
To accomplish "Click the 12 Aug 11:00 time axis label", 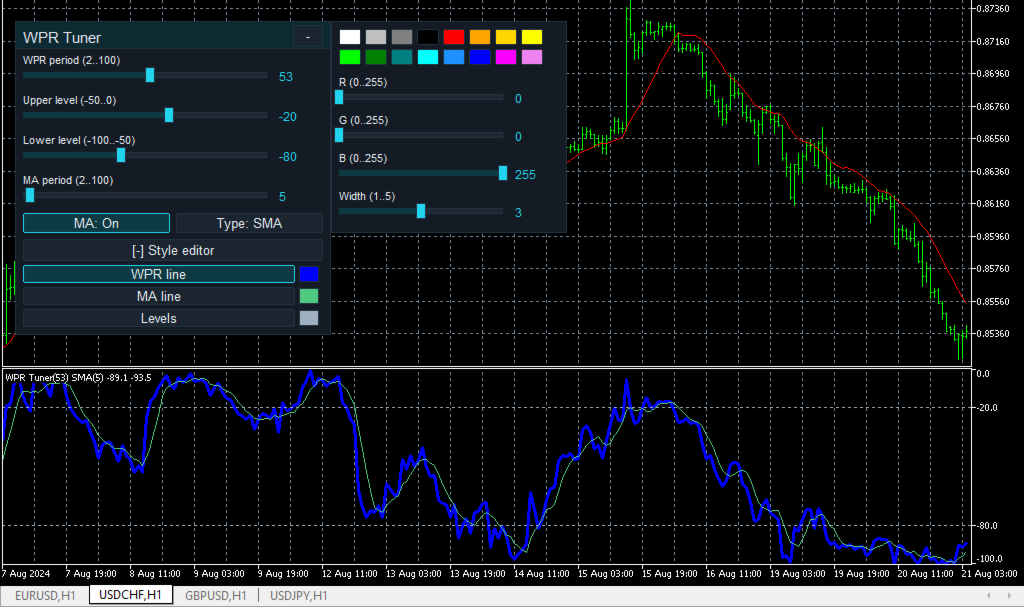I will click(x=349, y=574).
